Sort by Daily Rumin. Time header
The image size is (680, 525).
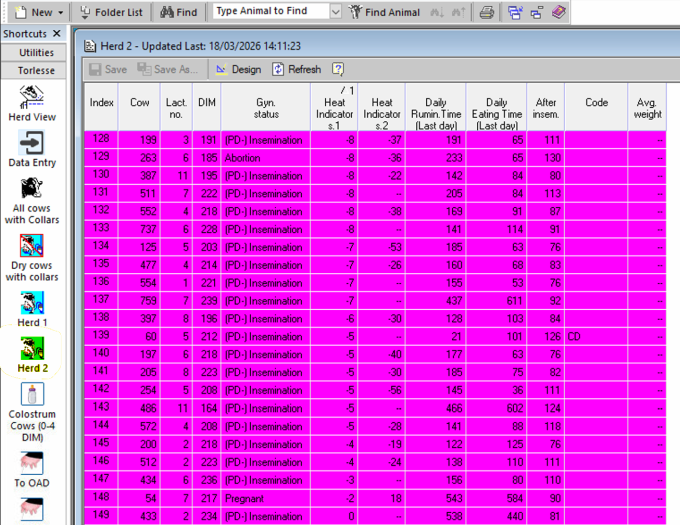pos(435,107)
